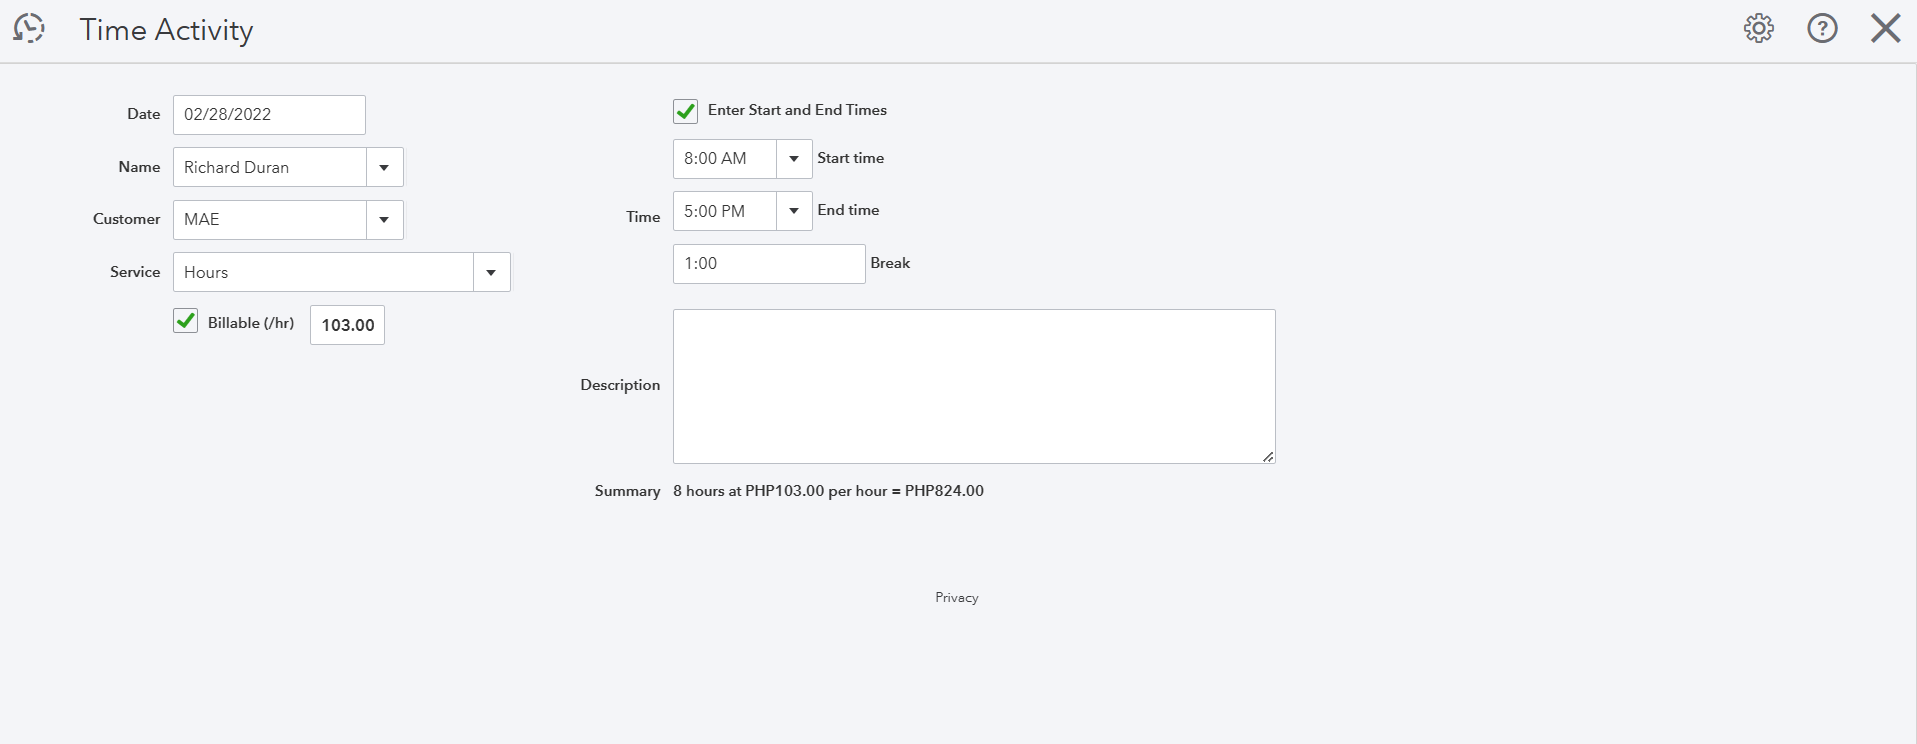Open the End time dropdown arrow
The image size is (1917, 744).
794,211
